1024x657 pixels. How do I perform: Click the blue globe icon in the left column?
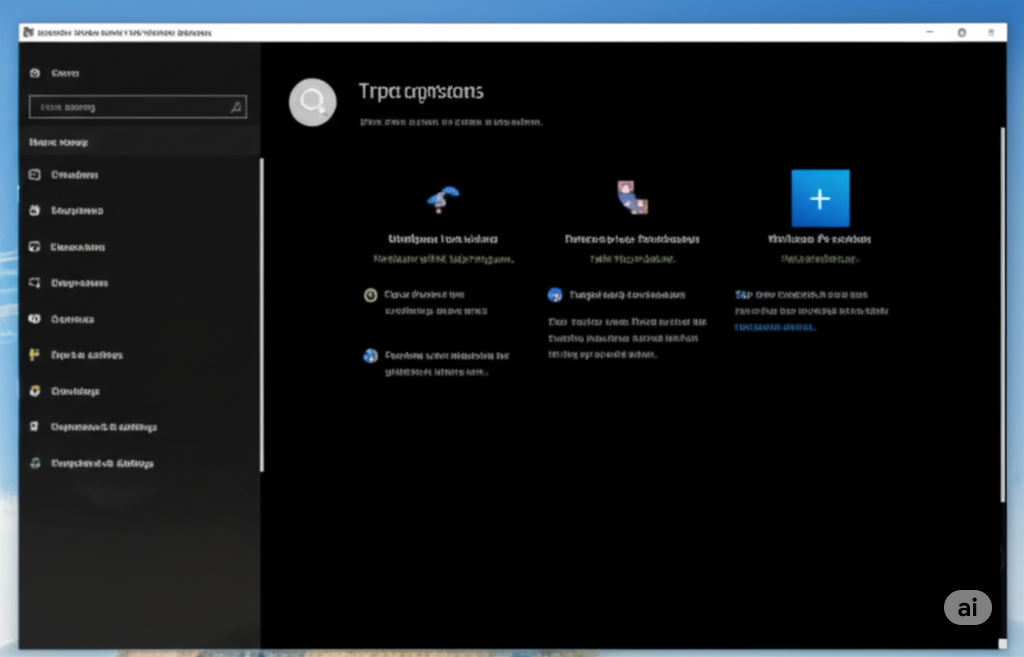(370, 356)
